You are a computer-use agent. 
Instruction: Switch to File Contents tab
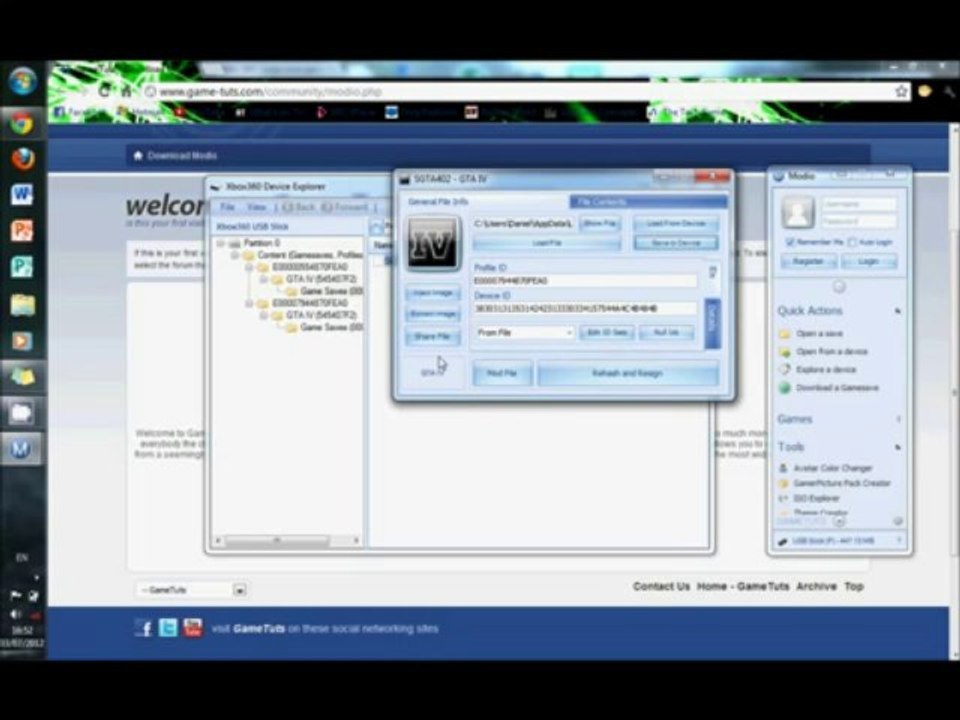click(648, 201)
